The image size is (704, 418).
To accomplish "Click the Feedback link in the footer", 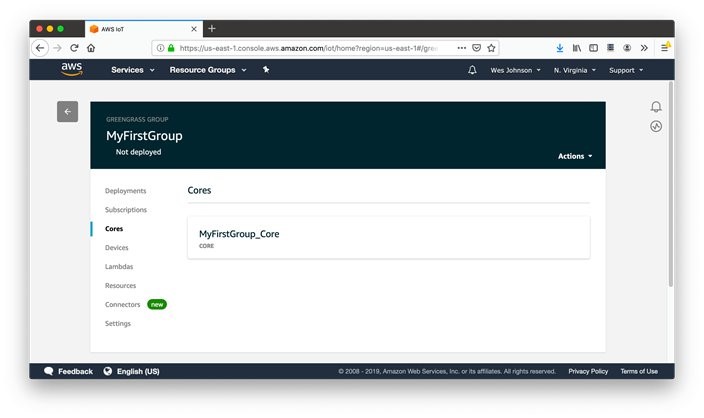I will pyautogui.click(x=75, y=371).
